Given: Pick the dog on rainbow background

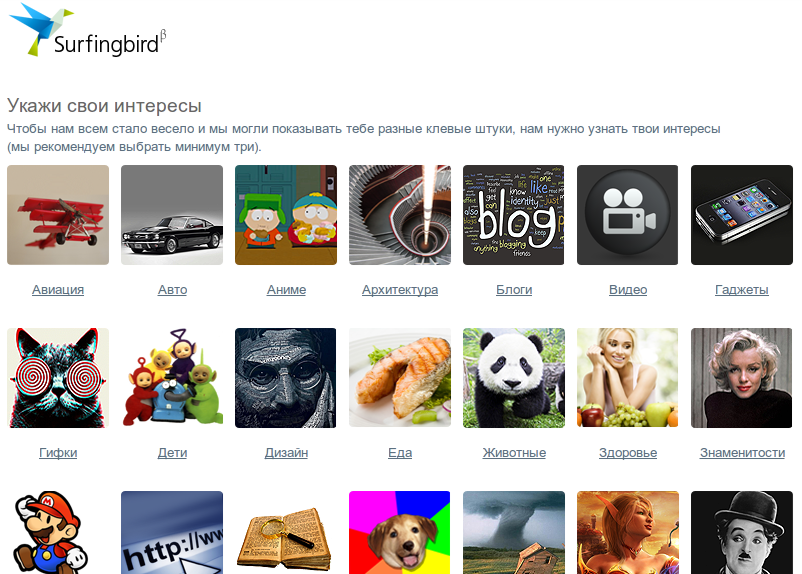Looking at the screenshot, I should [399, 533].
